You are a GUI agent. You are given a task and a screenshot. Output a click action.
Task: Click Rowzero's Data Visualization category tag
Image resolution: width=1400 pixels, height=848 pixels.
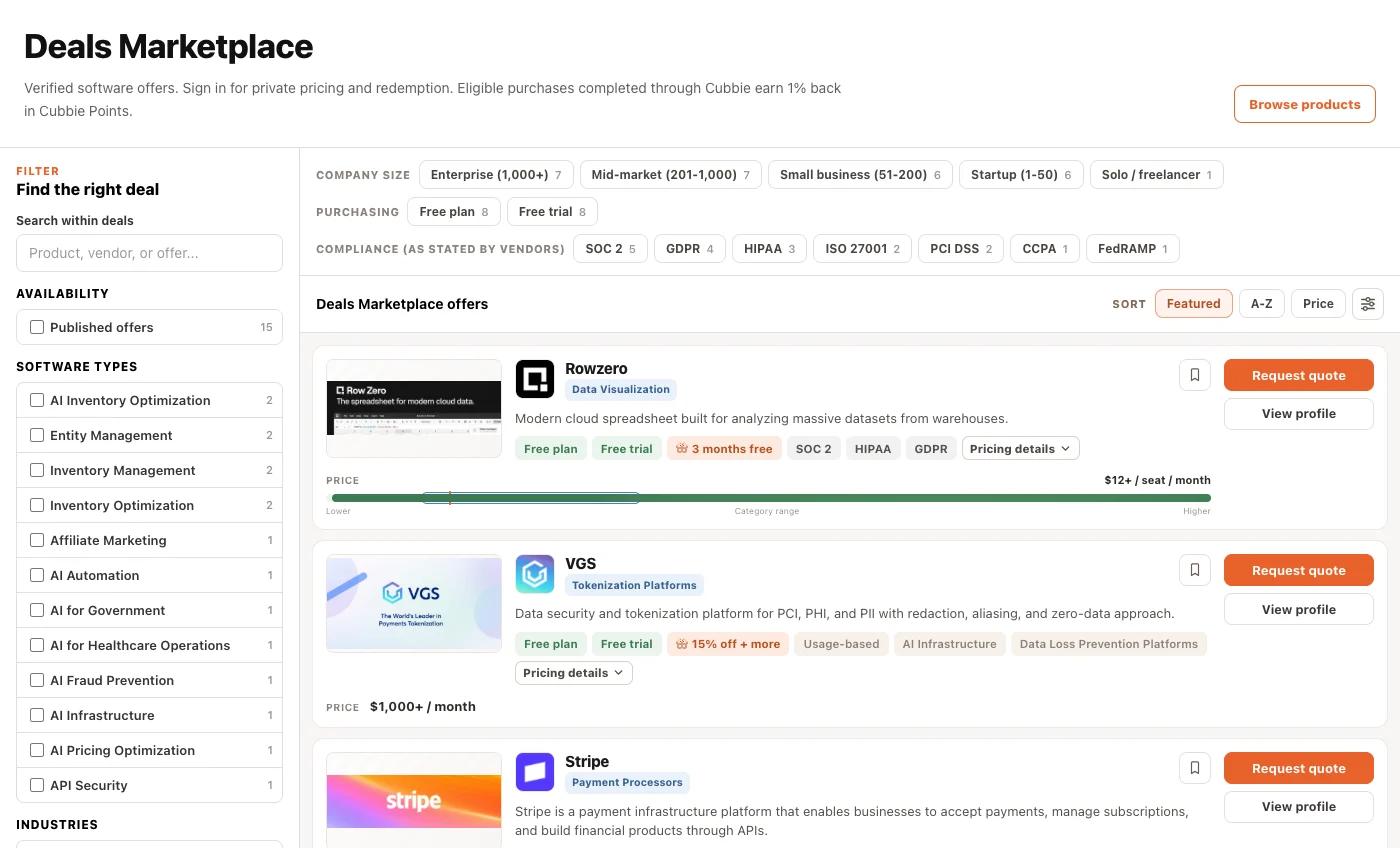point(621,390)
